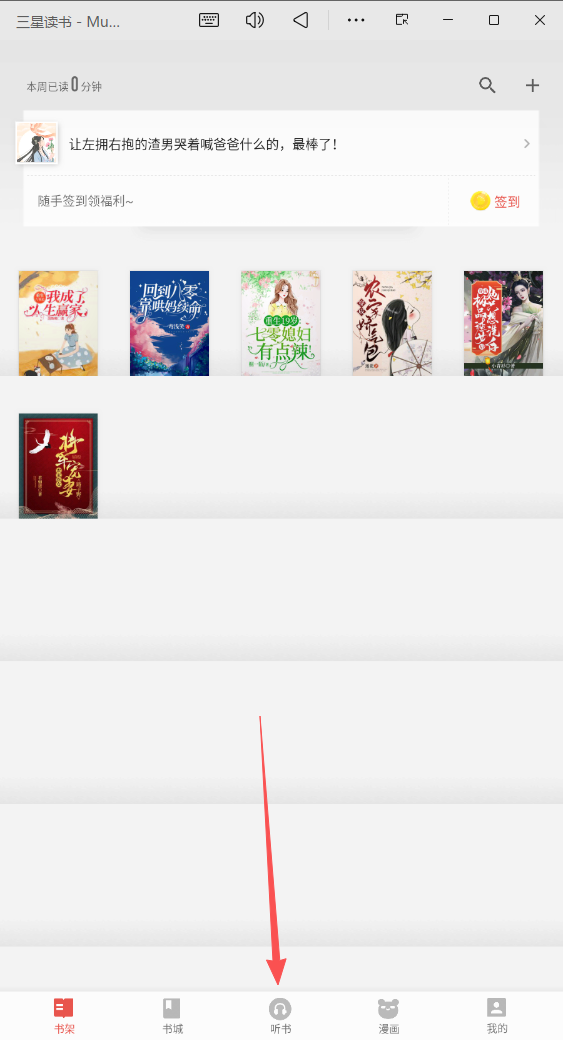Open the three-dot more options menu
The height and width of the screenshot is (1040, 563).
(356, 20)
